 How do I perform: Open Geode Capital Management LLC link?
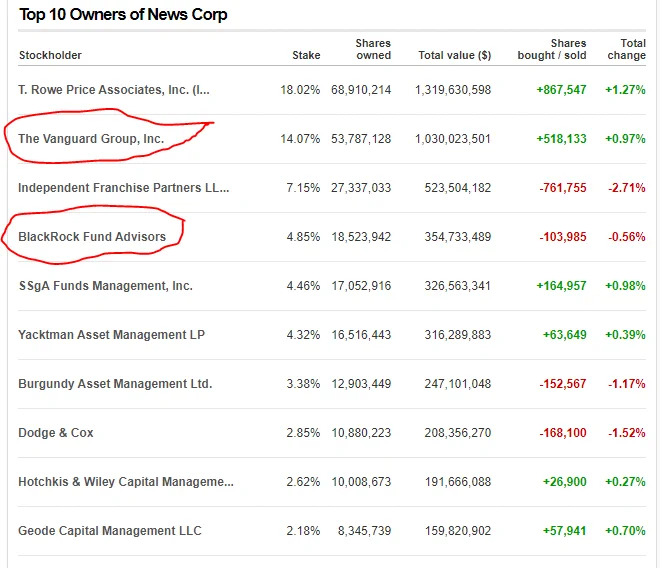pyautogui.click(x=110, y=531)
